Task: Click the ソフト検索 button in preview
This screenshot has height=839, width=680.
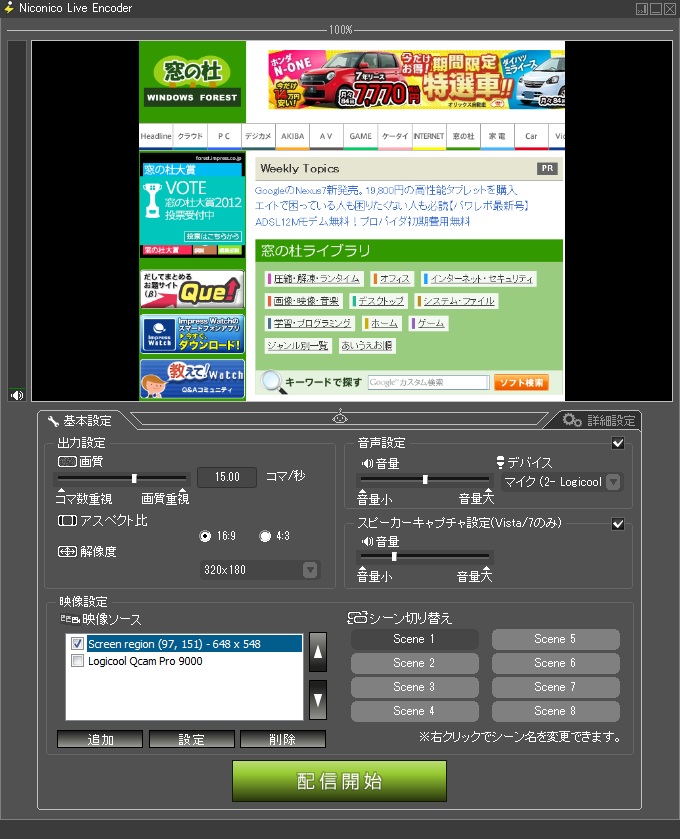Action: click(521, 382)
